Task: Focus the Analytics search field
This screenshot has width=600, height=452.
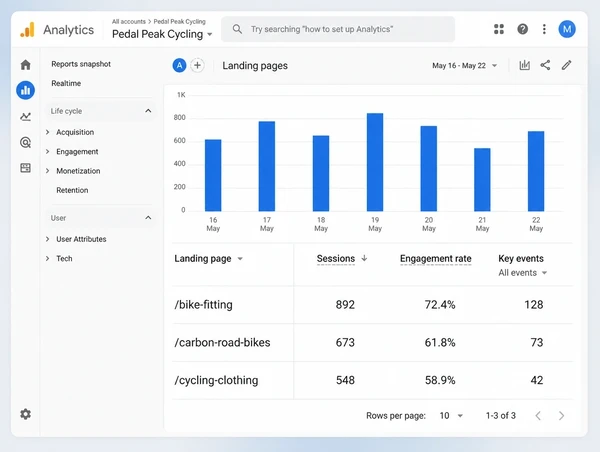Action: [x=338, y=29]
